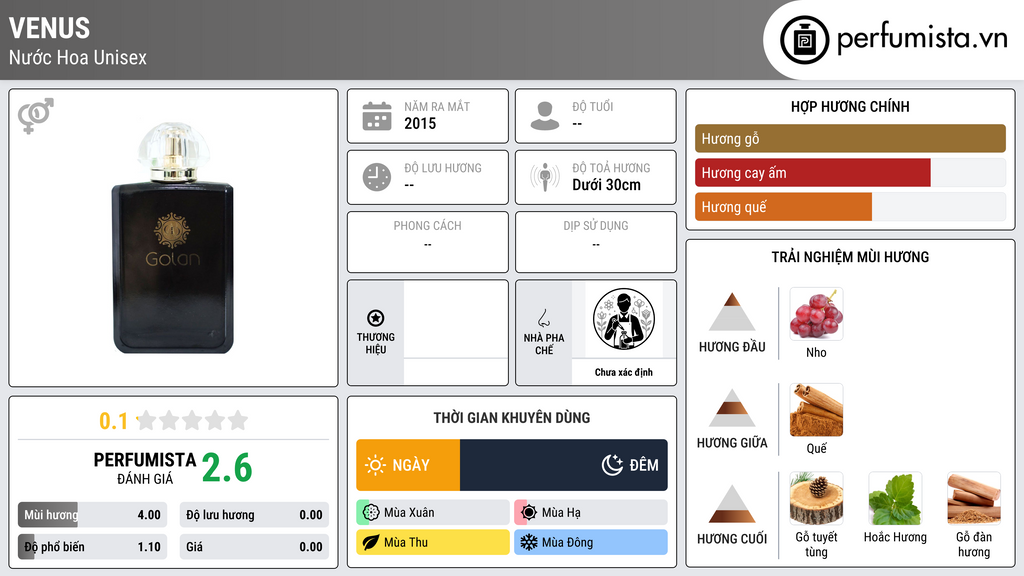Click the Phong cách box
Image resolution: width=1024 pixels, height=576 pixels.
tap(428, 242)
